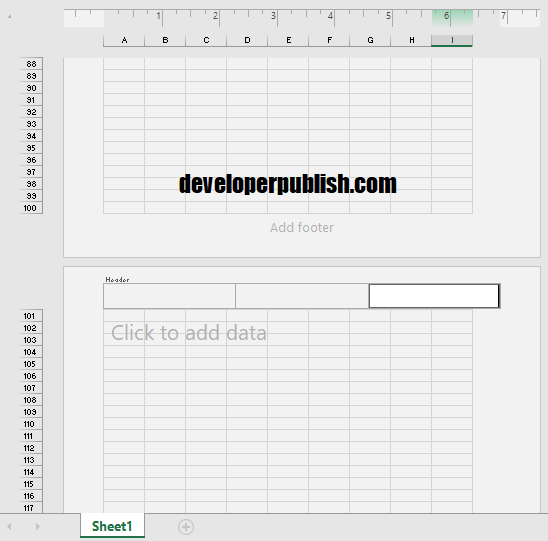Select column I header

click(452, 40)
